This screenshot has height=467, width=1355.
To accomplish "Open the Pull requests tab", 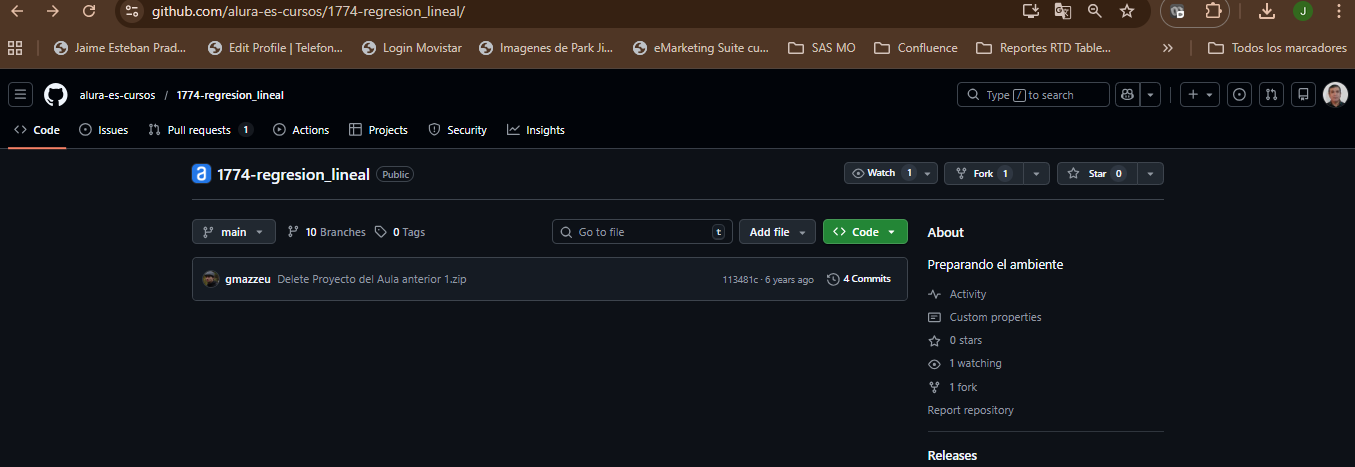I will coord(200,130).
